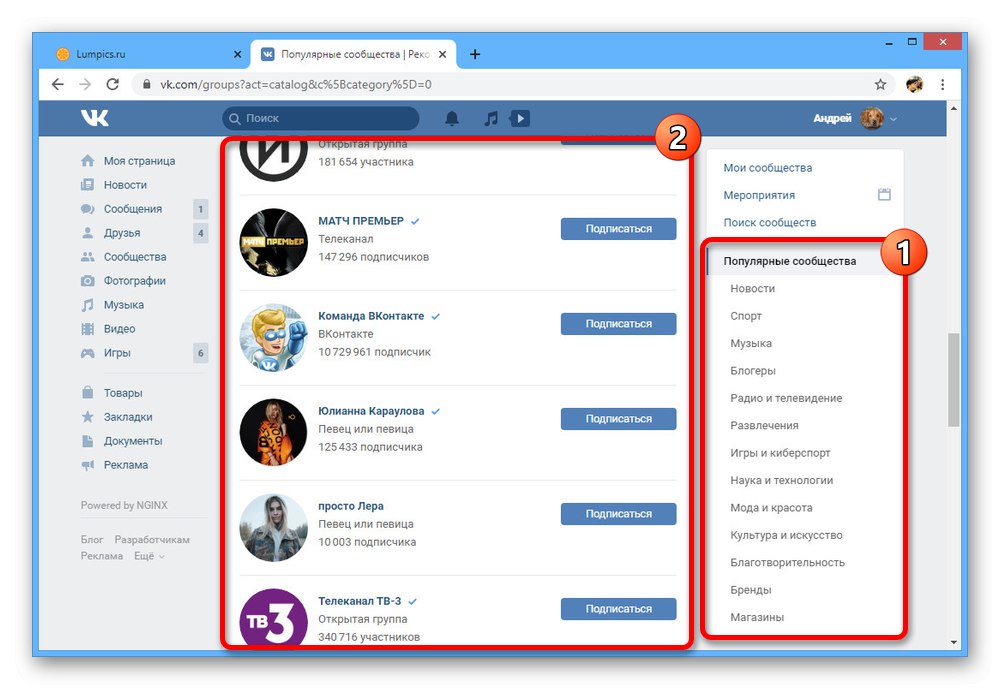Open Мои сообщества link
Viewport: 1000px width, 689px height.
click(x=767, y=168)
